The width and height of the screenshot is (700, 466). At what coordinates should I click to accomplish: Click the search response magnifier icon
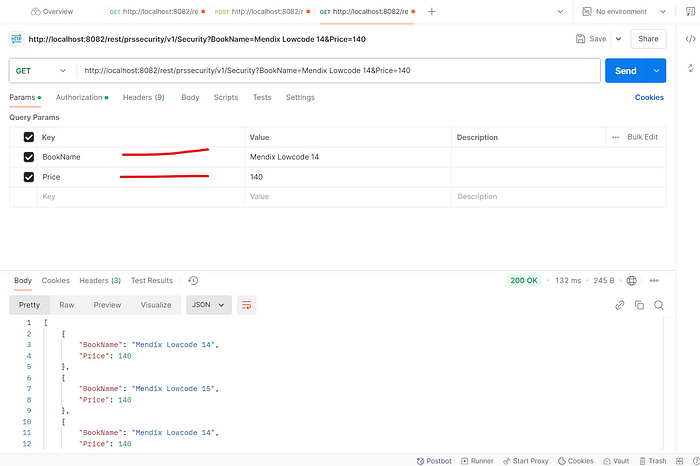point(657,304)
